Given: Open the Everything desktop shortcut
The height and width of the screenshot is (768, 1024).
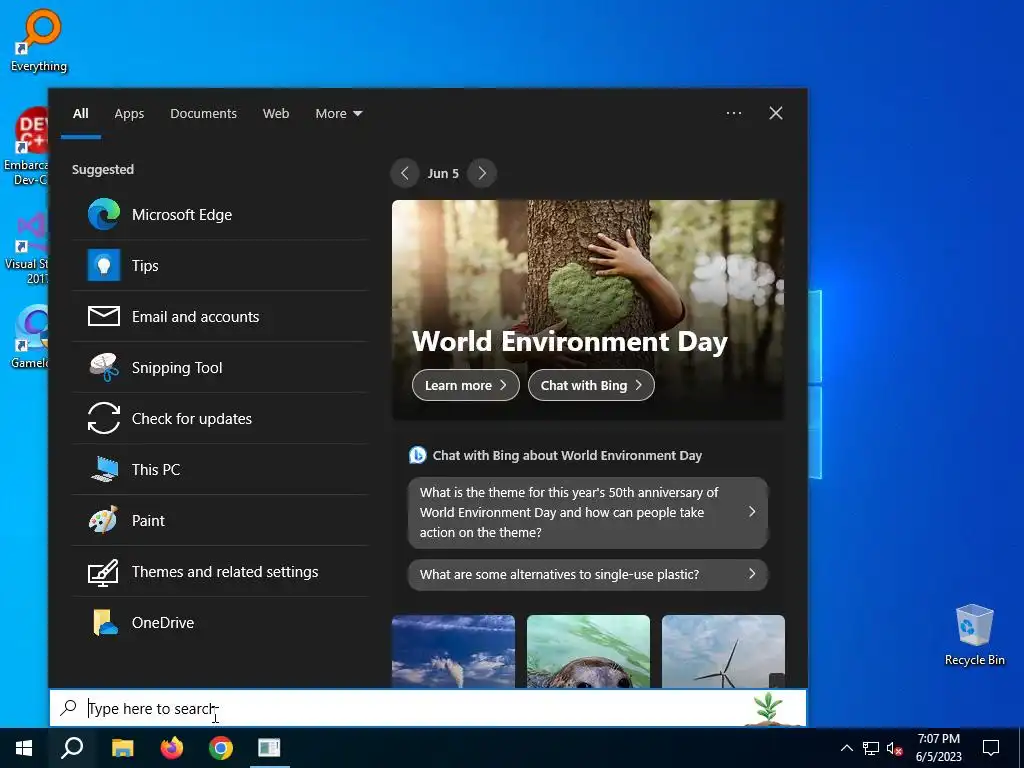Looking at the screenshot, I should (39, 40).
